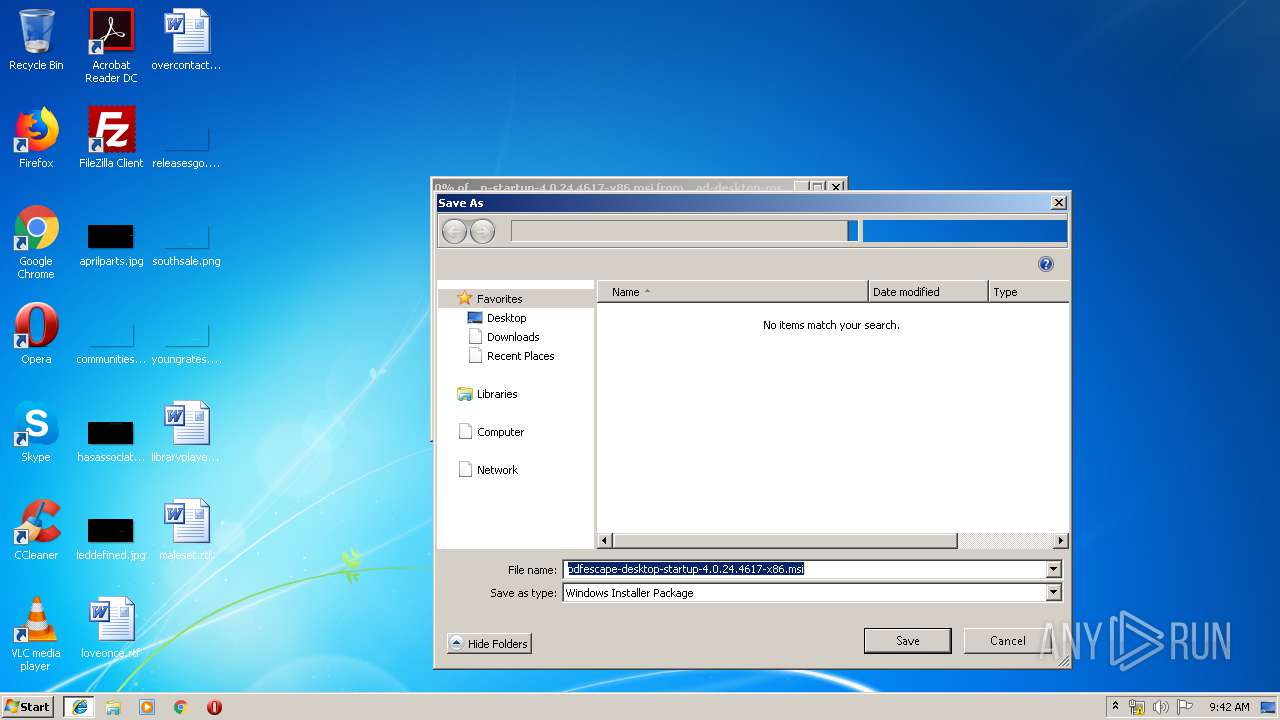Image resolution: width=1280 pixels, height=720 pixels.
Task: Launch CCleaner from the desktop
Action: point(36,530)
